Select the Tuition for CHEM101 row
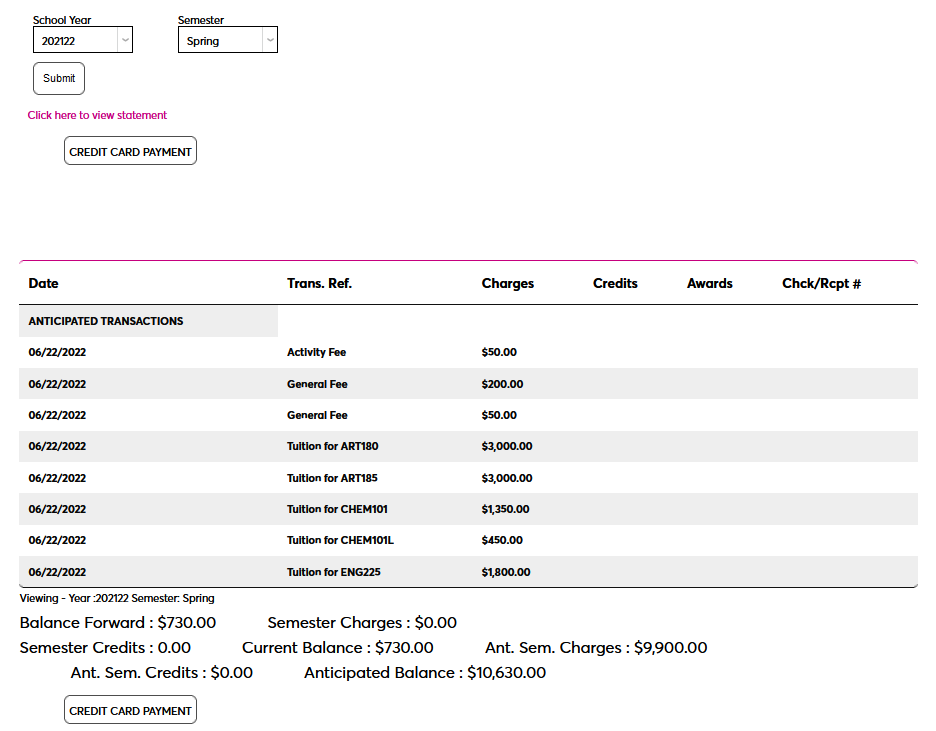Image resolution: width=936 pixels, height=731 pixels. click(337, 510)
